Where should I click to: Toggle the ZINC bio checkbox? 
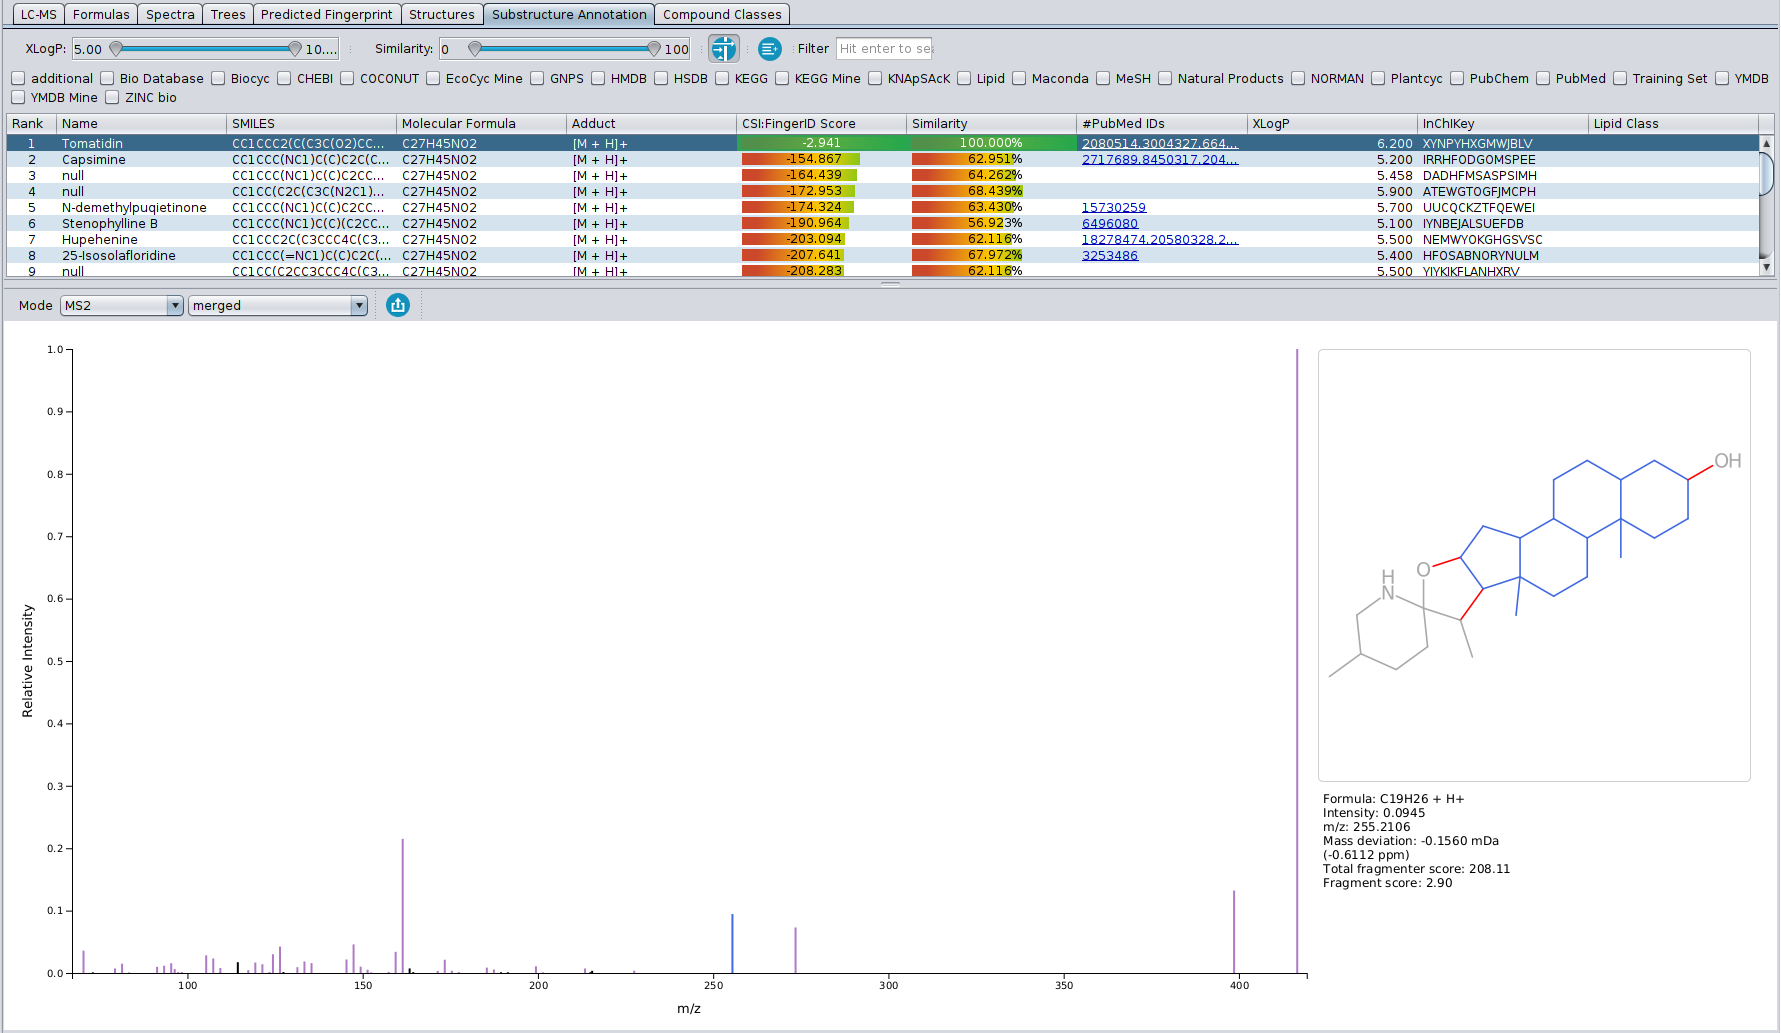112,97
